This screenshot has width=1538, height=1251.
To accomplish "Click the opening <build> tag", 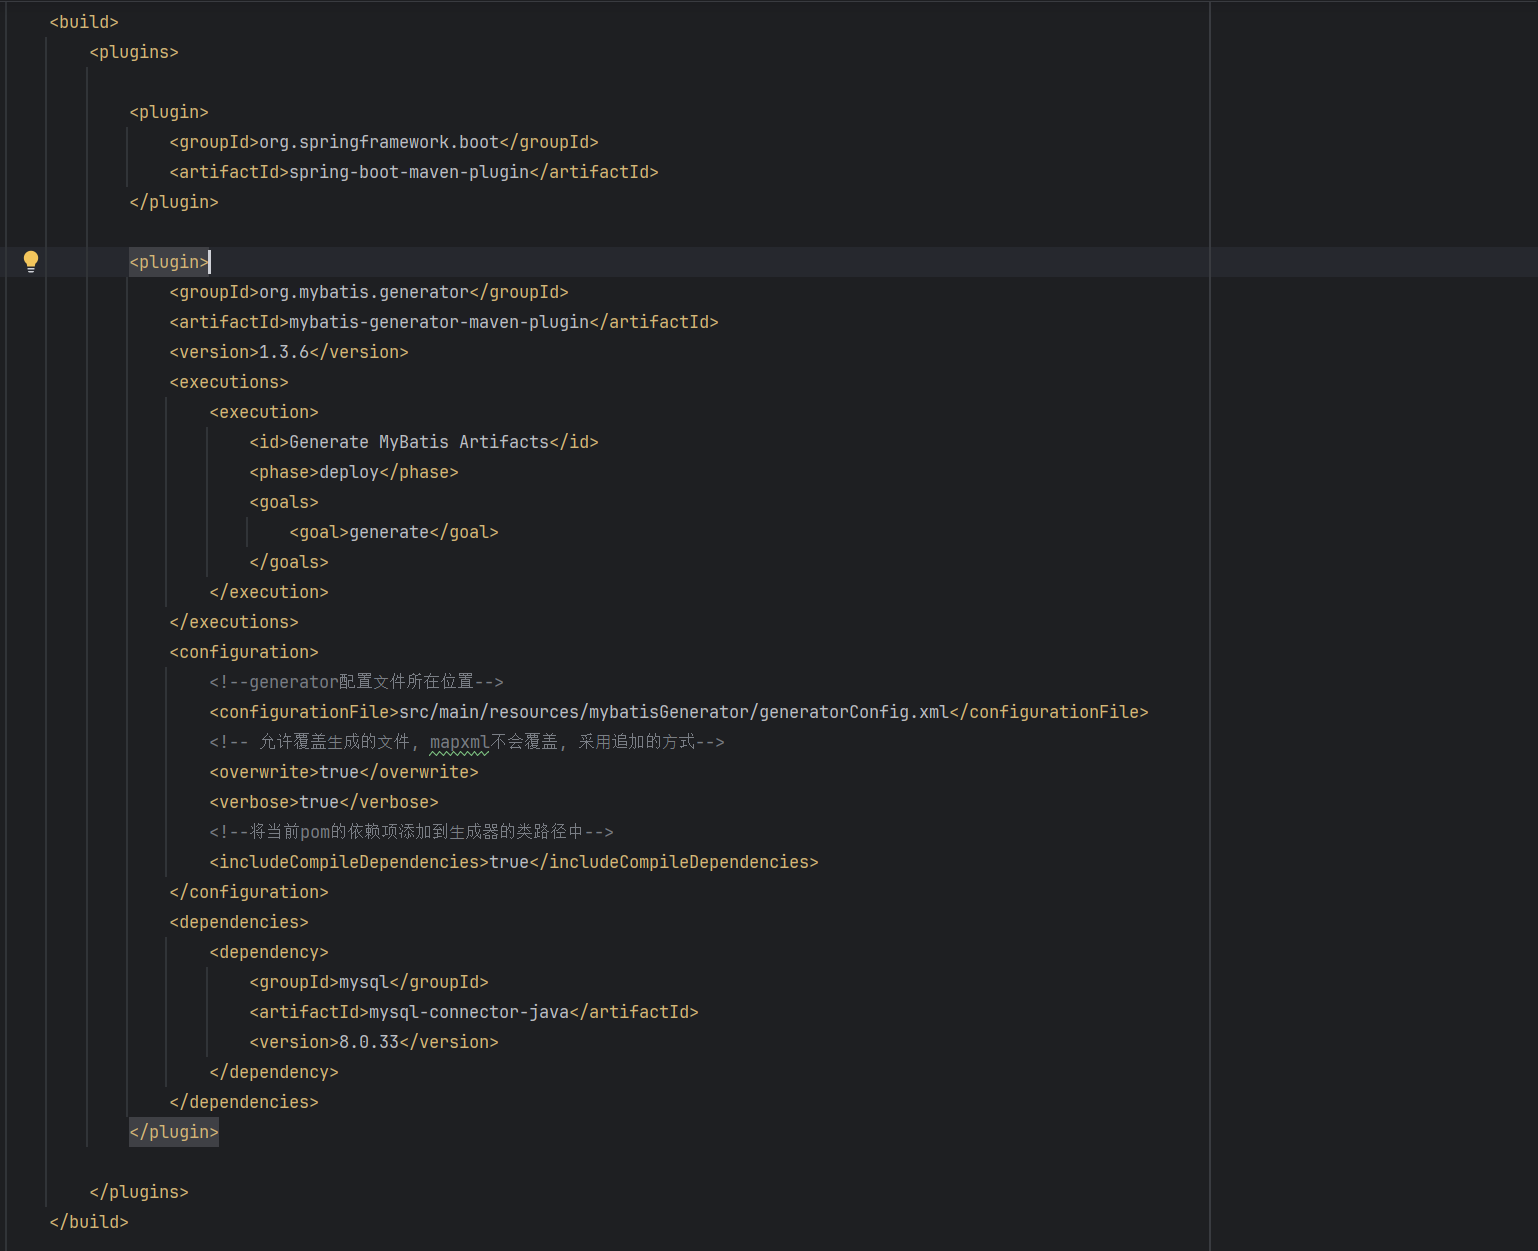I will click(84, 22).
